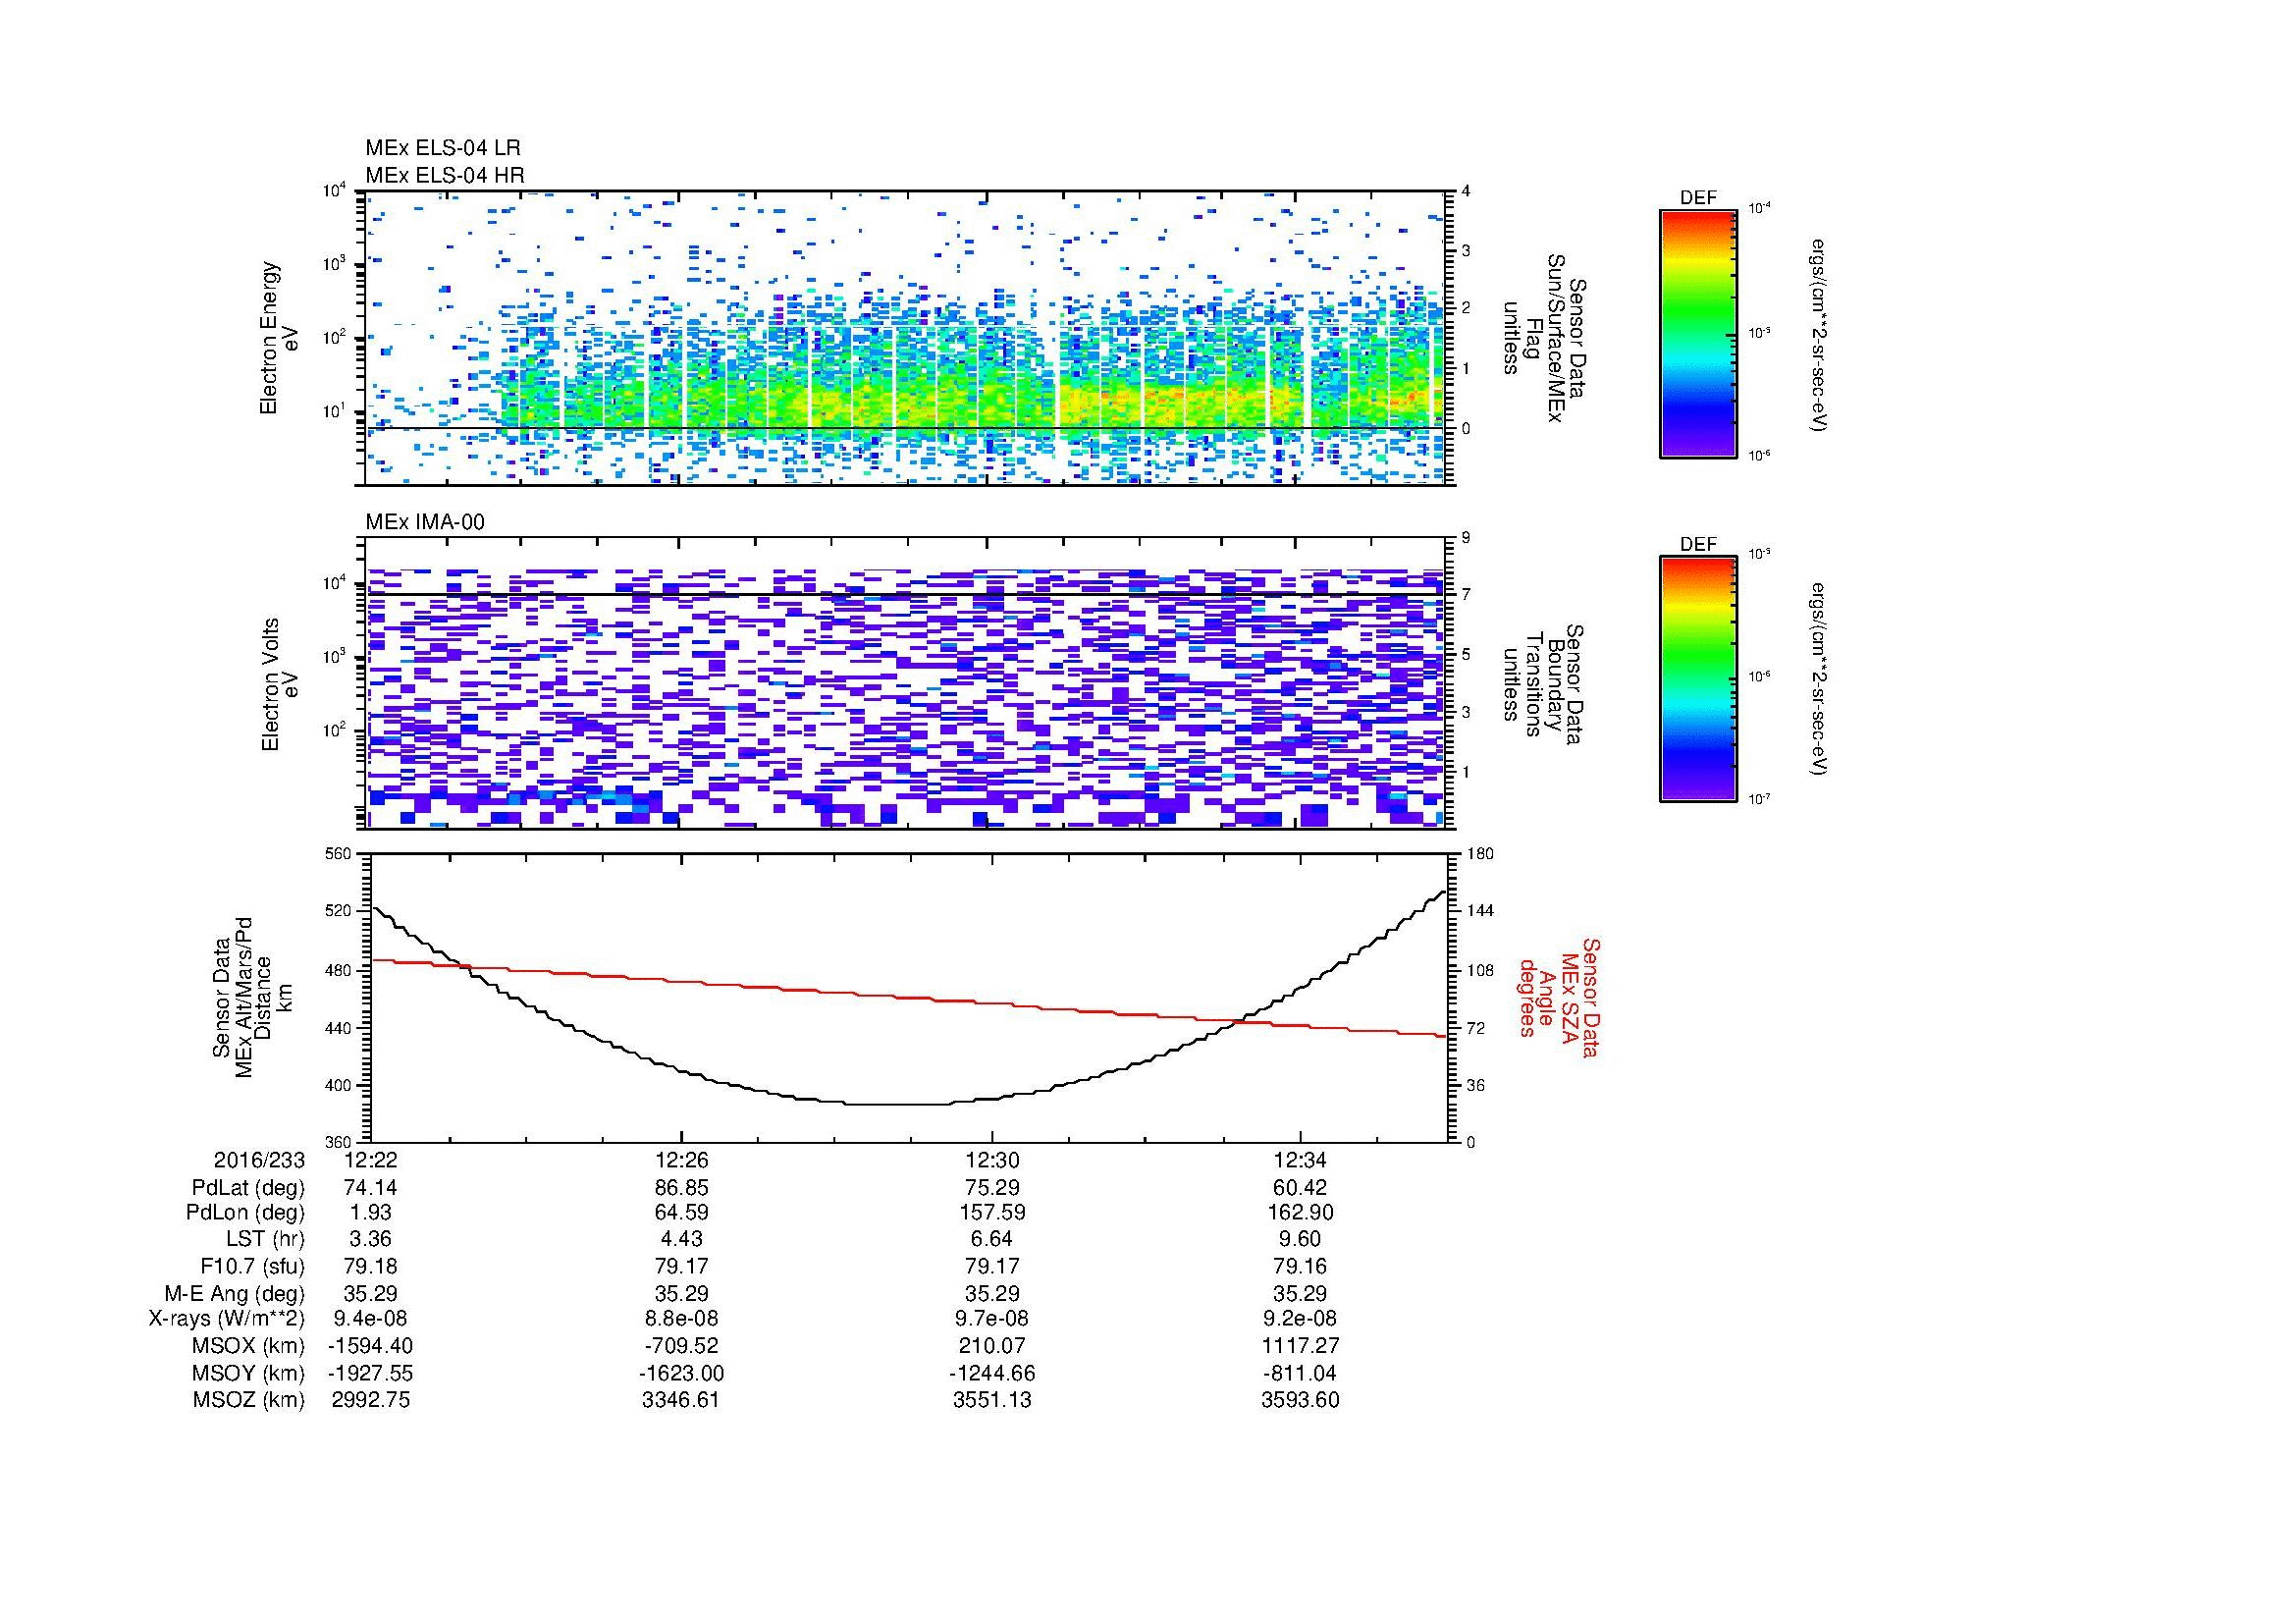Click the IMA DEF color bar
The height and width of the screenshot is (1623, 2296).
point(1697,679)
